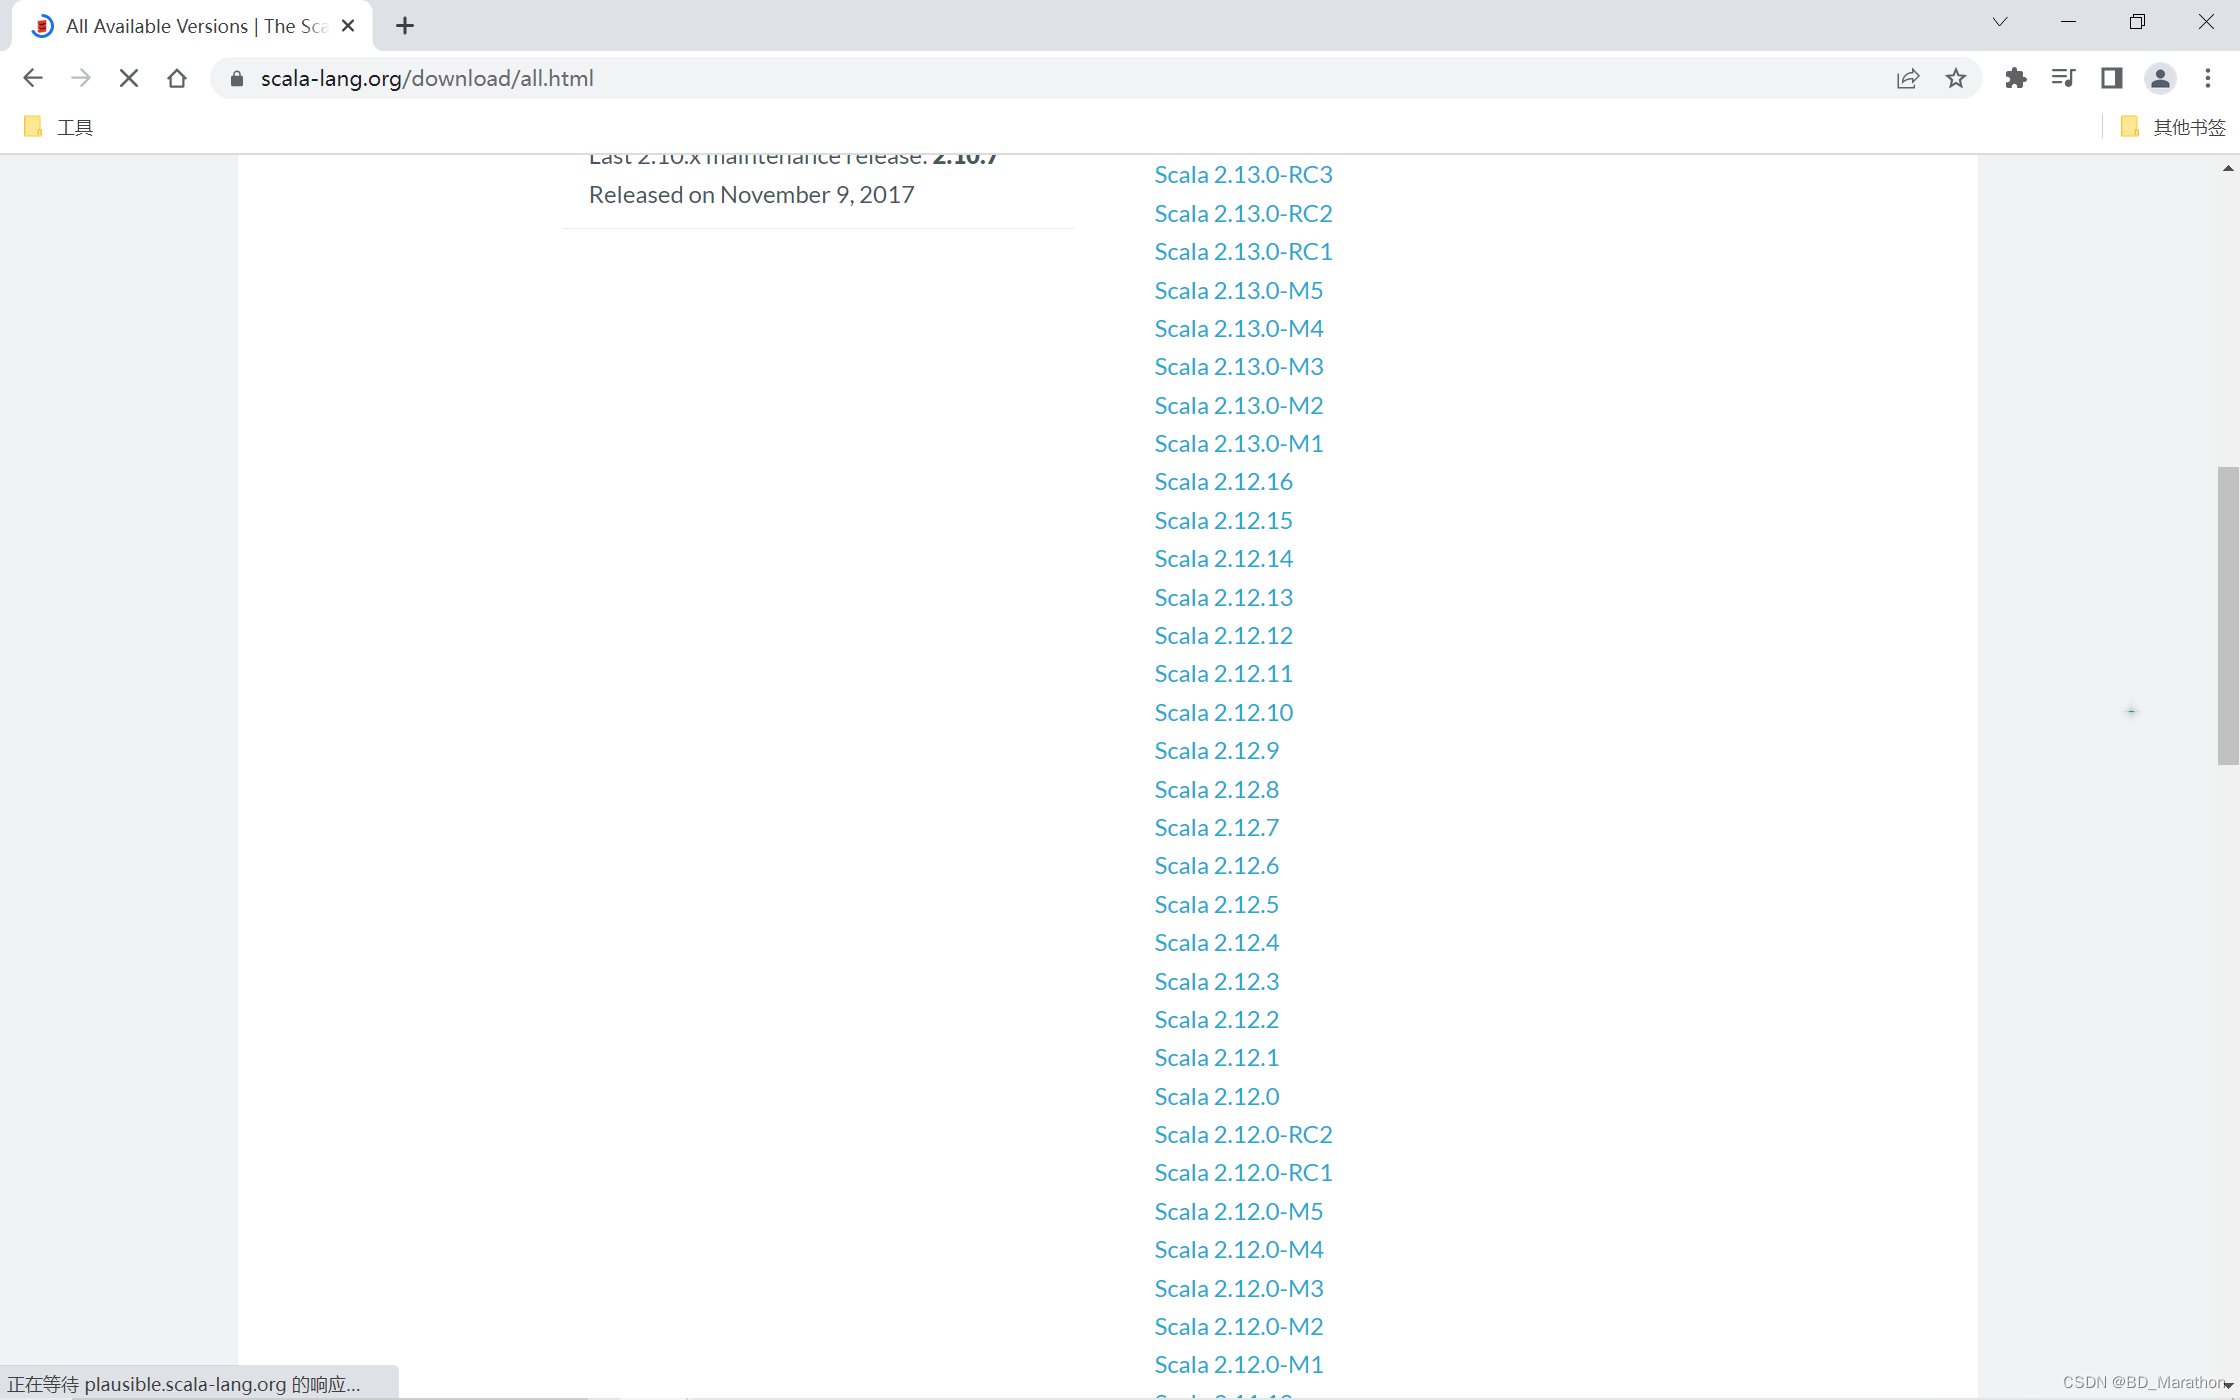Open the Scala 2.12.0-M4 link
The image size is (2240, 1400).
pyautogui.click(x=1238, y=1249)
